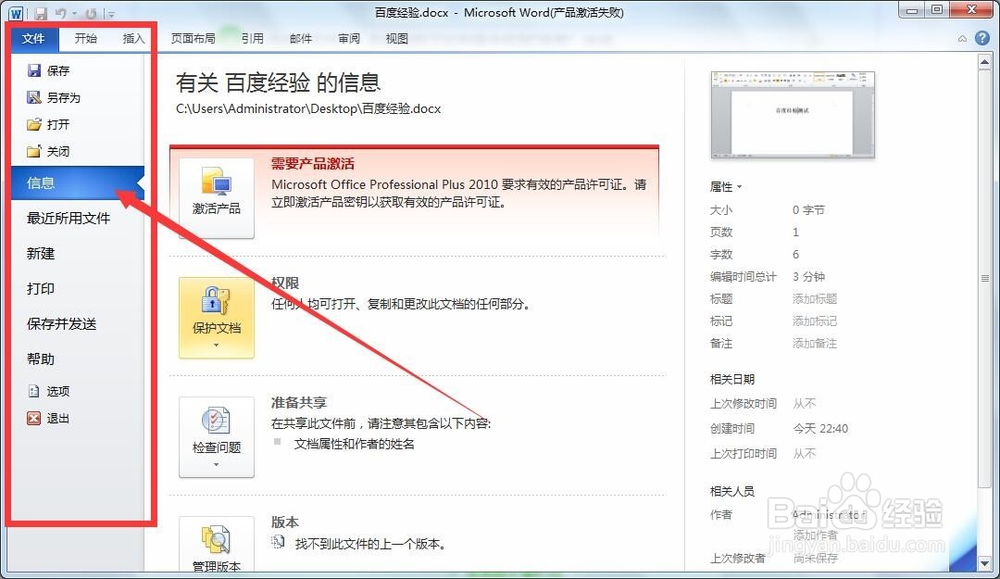Viewport: 1000px width, 579px height.
Task: Click the 0 字节 size value
Action: [x=809, y=210]
